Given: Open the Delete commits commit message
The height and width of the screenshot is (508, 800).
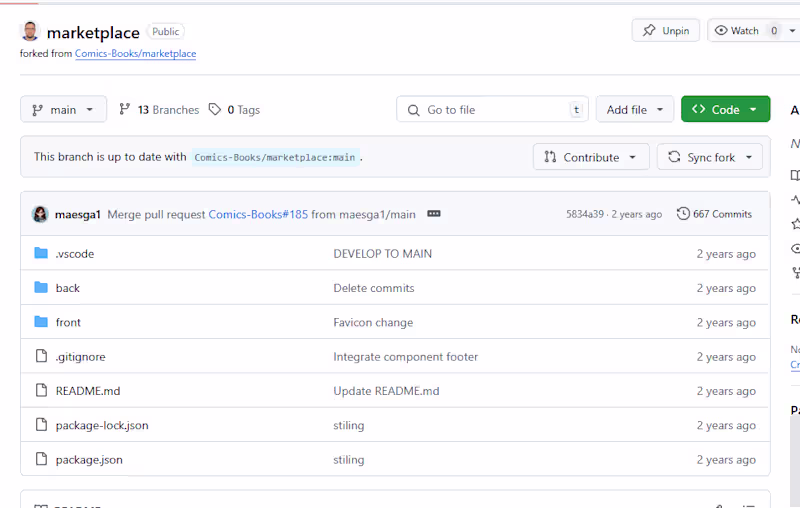Looking at the screenshot, I should 374,288.
